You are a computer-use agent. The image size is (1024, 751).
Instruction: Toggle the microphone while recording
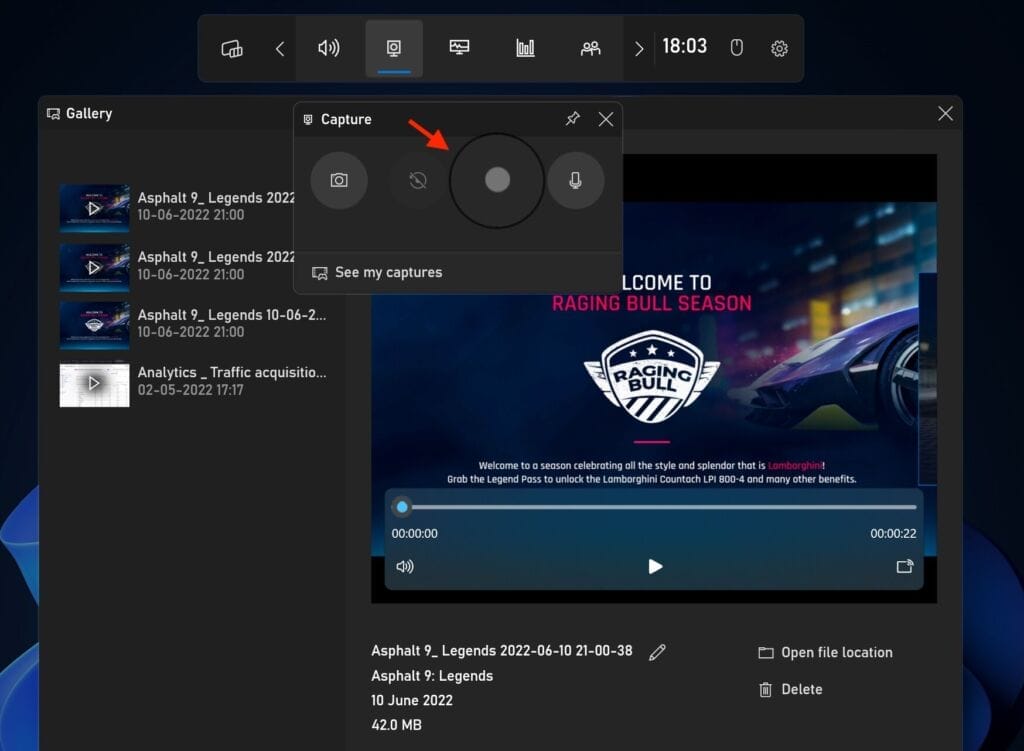(575, 180)
